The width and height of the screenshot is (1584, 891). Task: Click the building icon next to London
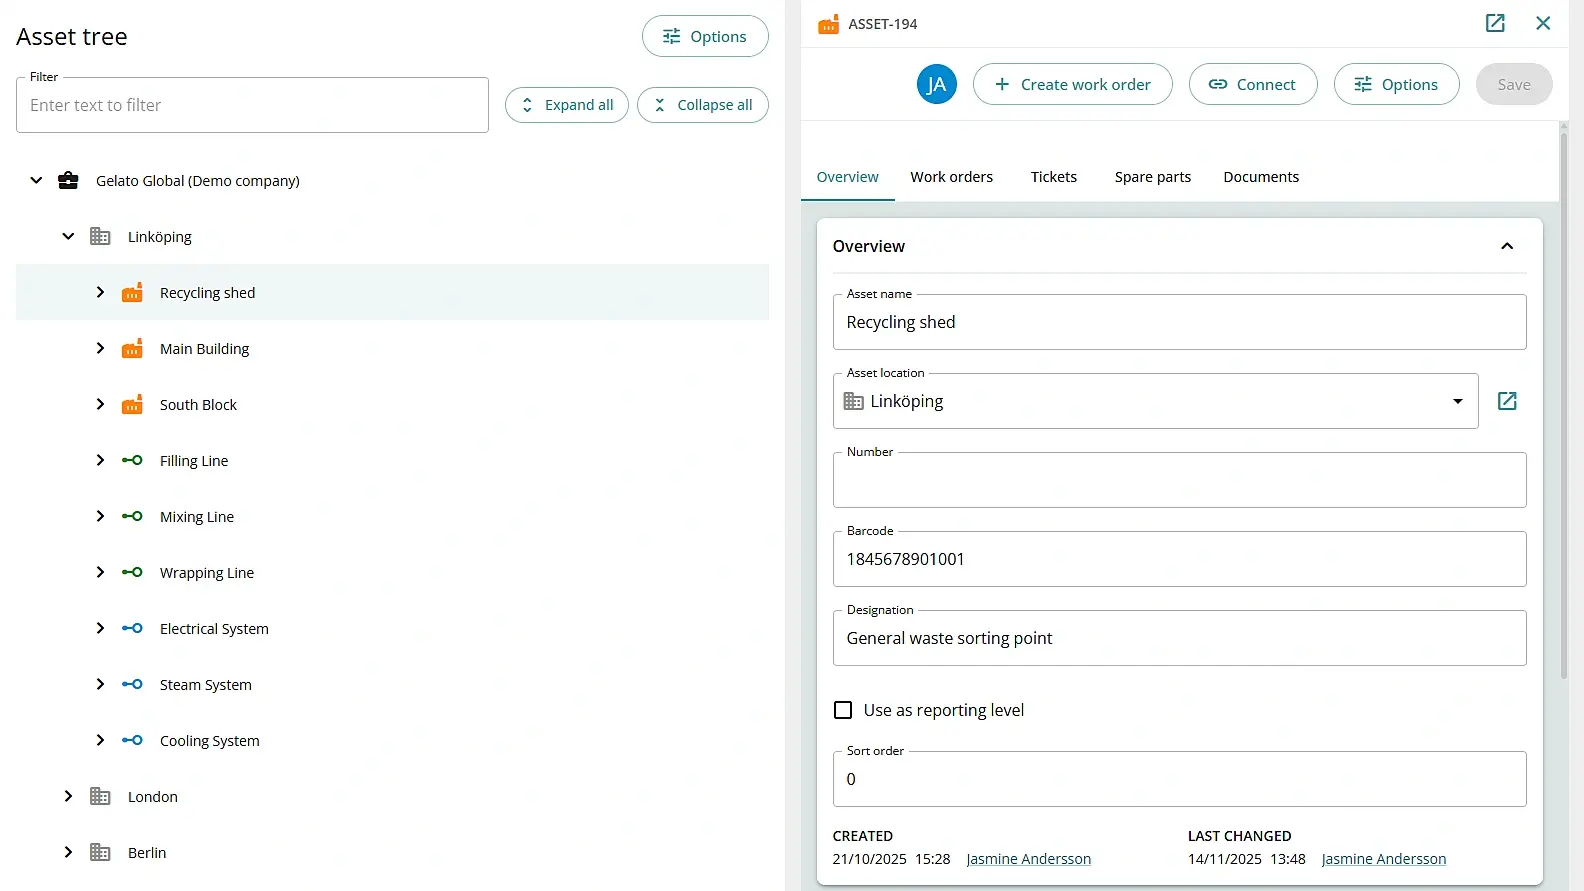100,797
